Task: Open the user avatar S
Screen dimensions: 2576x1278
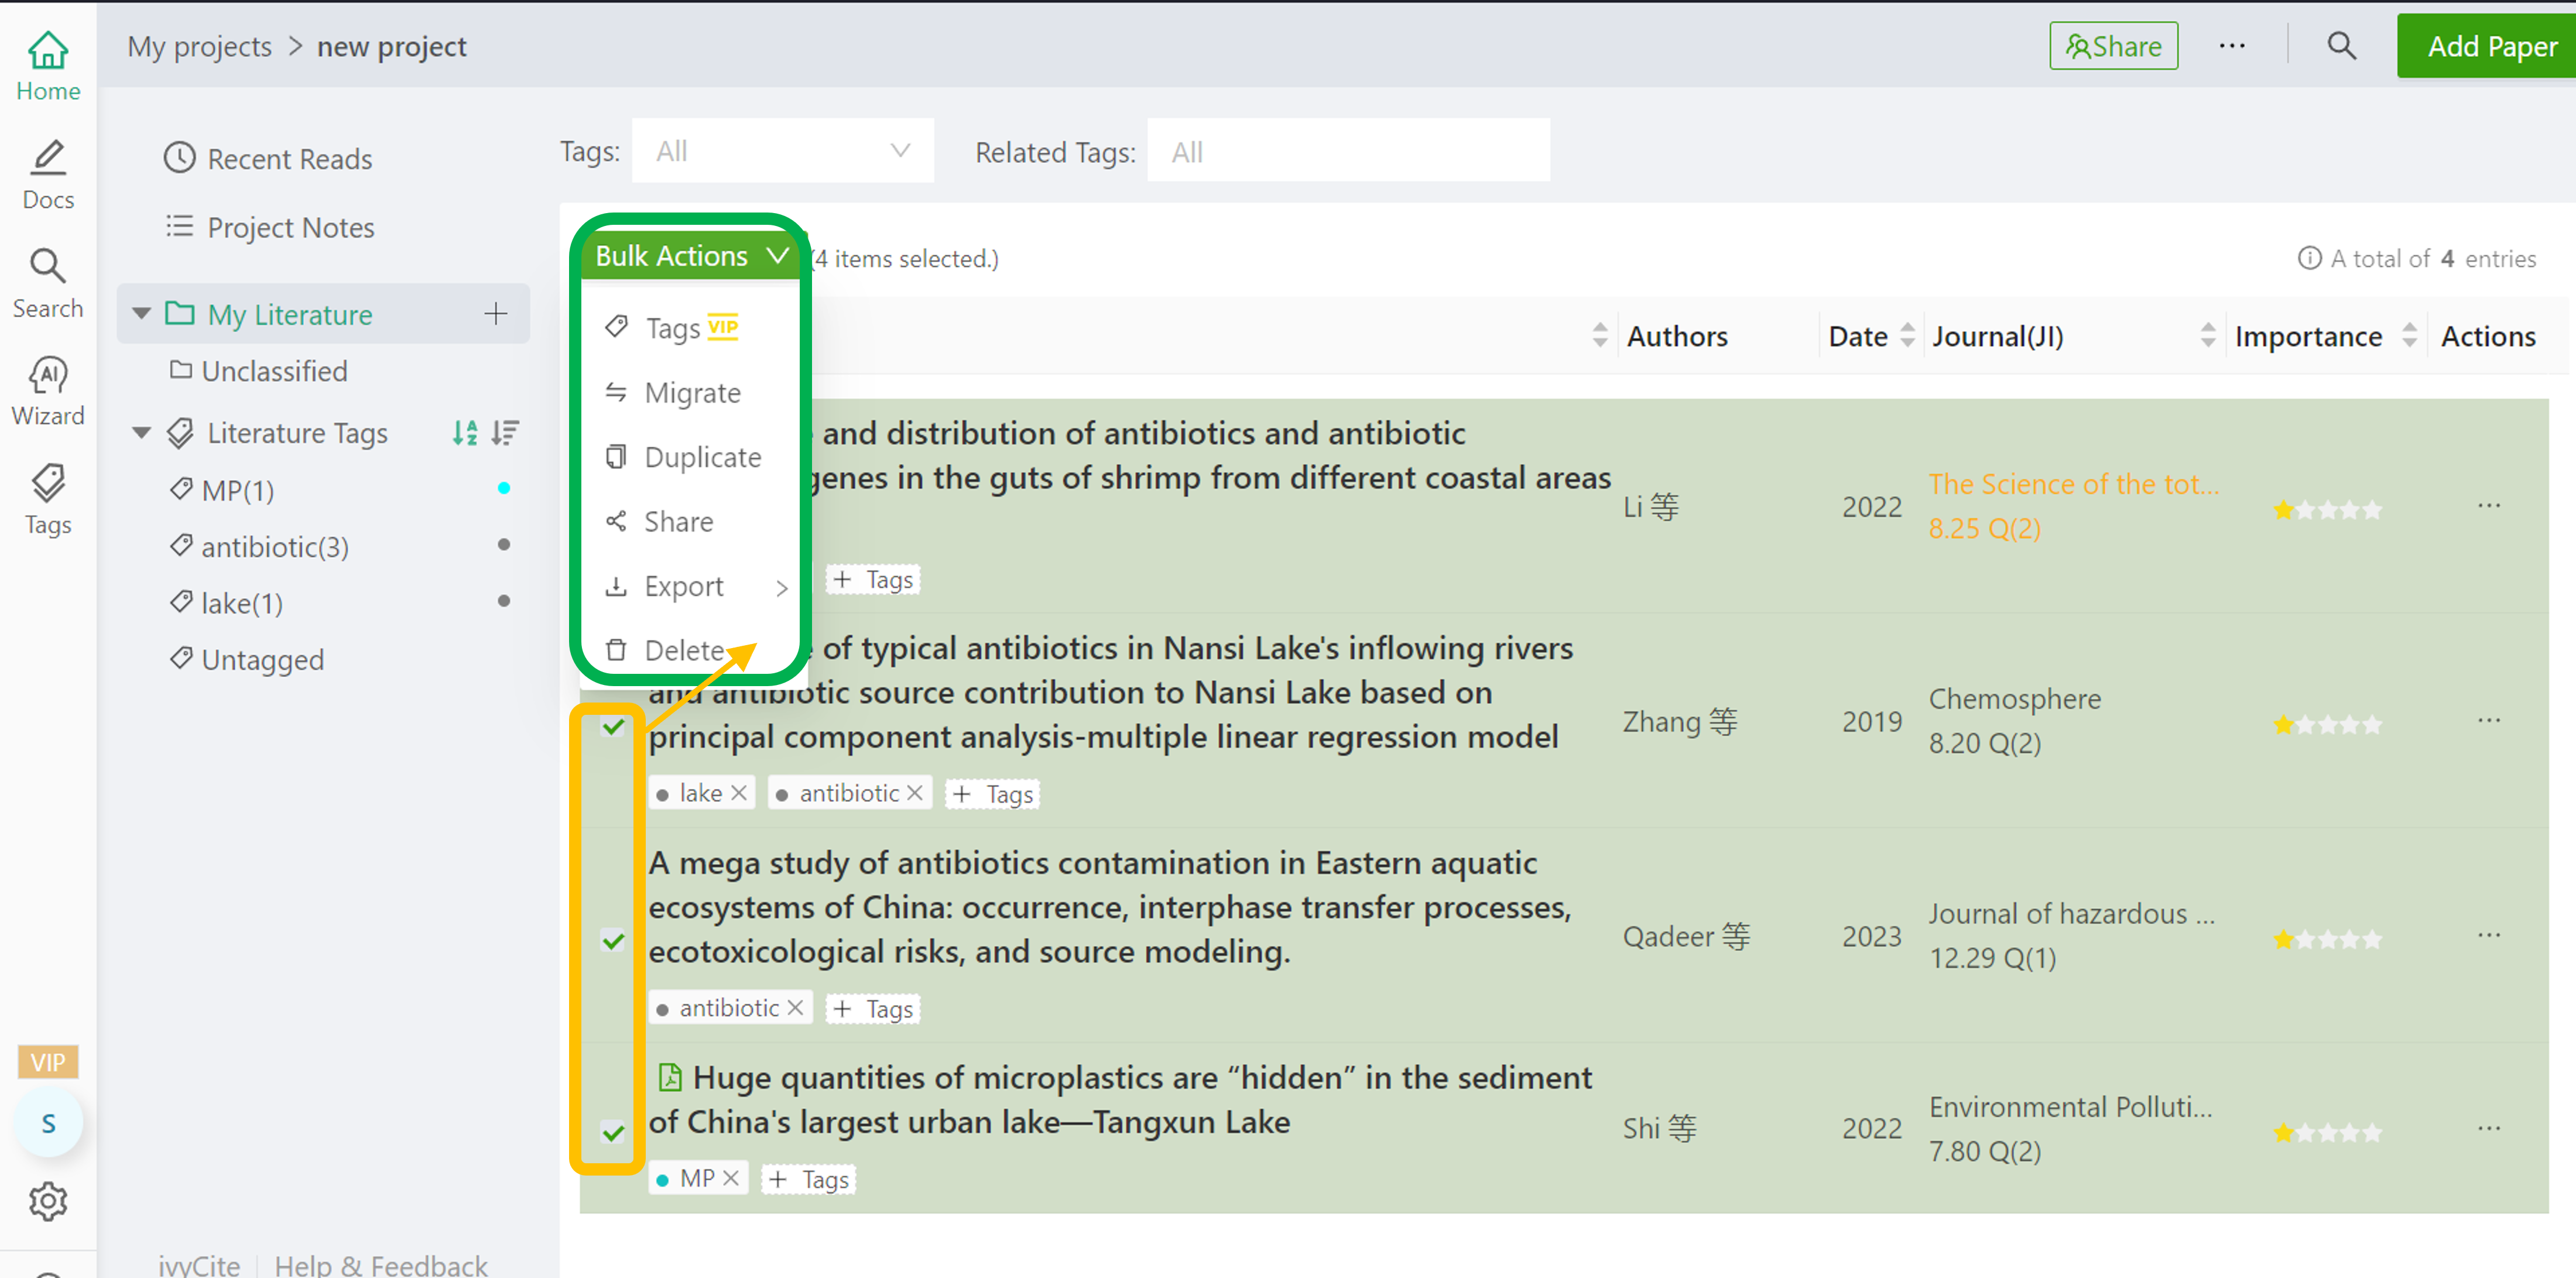Action: [x=48, y=1123]
